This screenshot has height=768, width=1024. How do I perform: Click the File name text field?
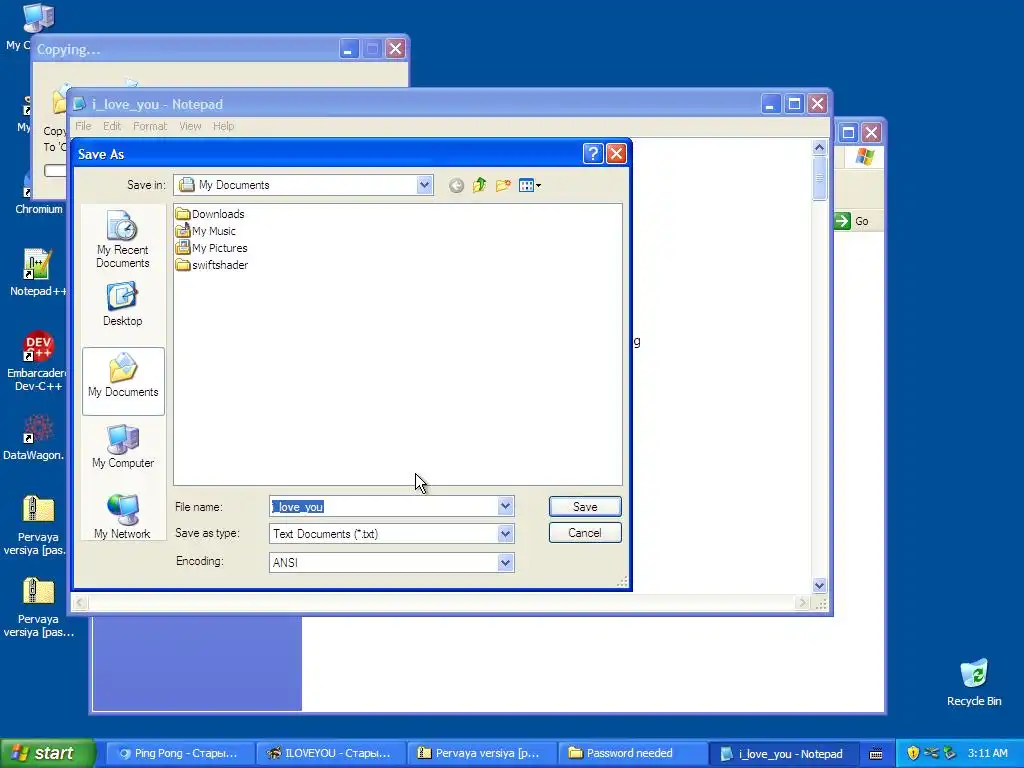click(384, 507)
